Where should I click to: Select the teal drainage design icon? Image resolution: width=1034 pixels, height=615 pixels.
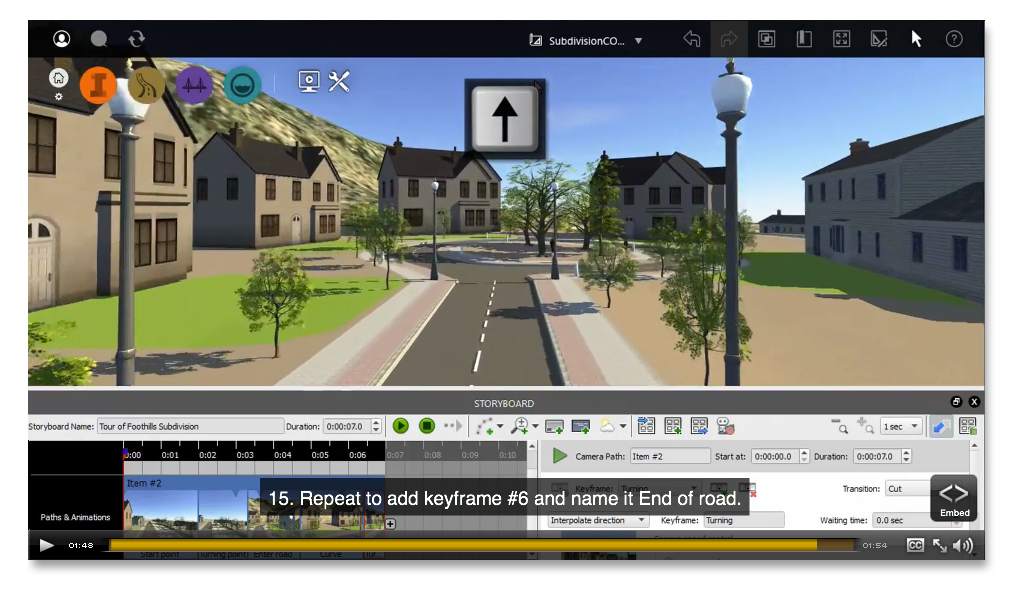click(x=242, y=85)
